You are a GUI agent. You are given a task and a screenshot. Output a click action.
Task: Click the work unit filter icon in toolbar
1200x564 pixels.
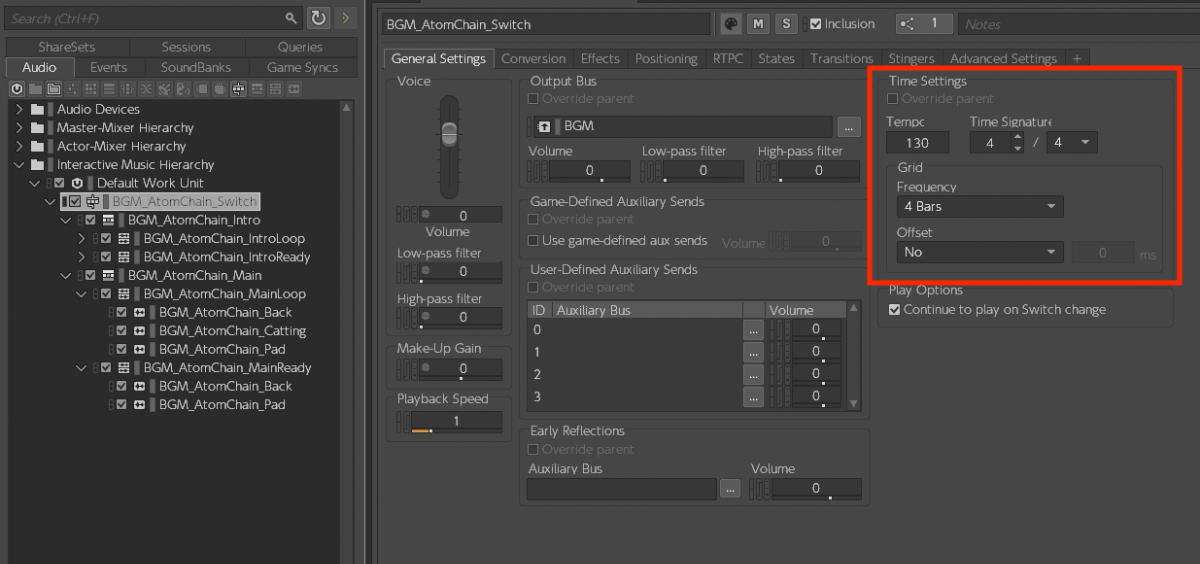[17, 89]
